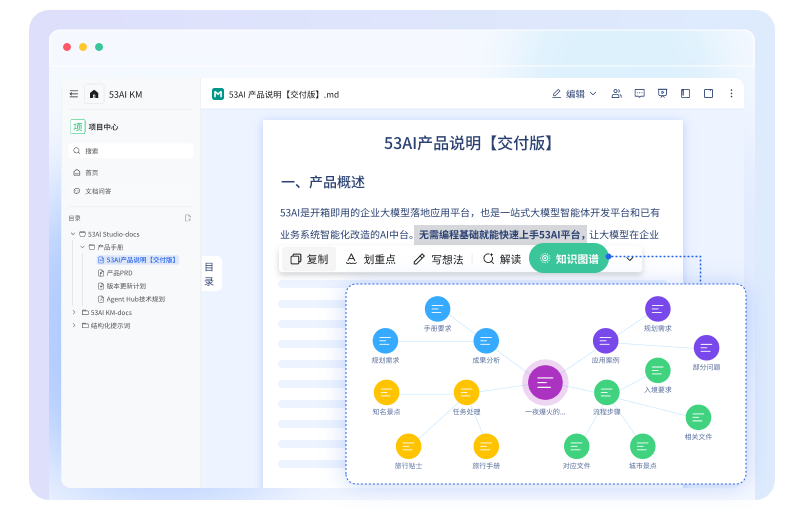Click the green M markdown file icon
This screenshot has width=805, height=520.
pos(218,94)
